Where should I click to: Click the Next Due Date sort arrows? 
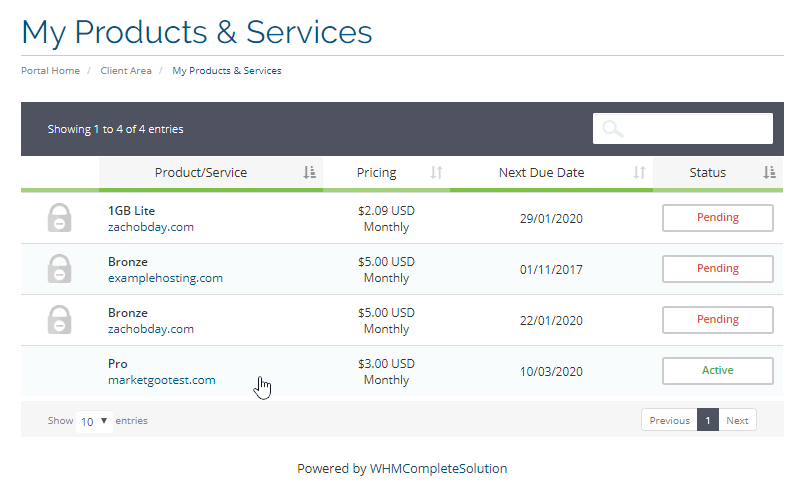639,173
